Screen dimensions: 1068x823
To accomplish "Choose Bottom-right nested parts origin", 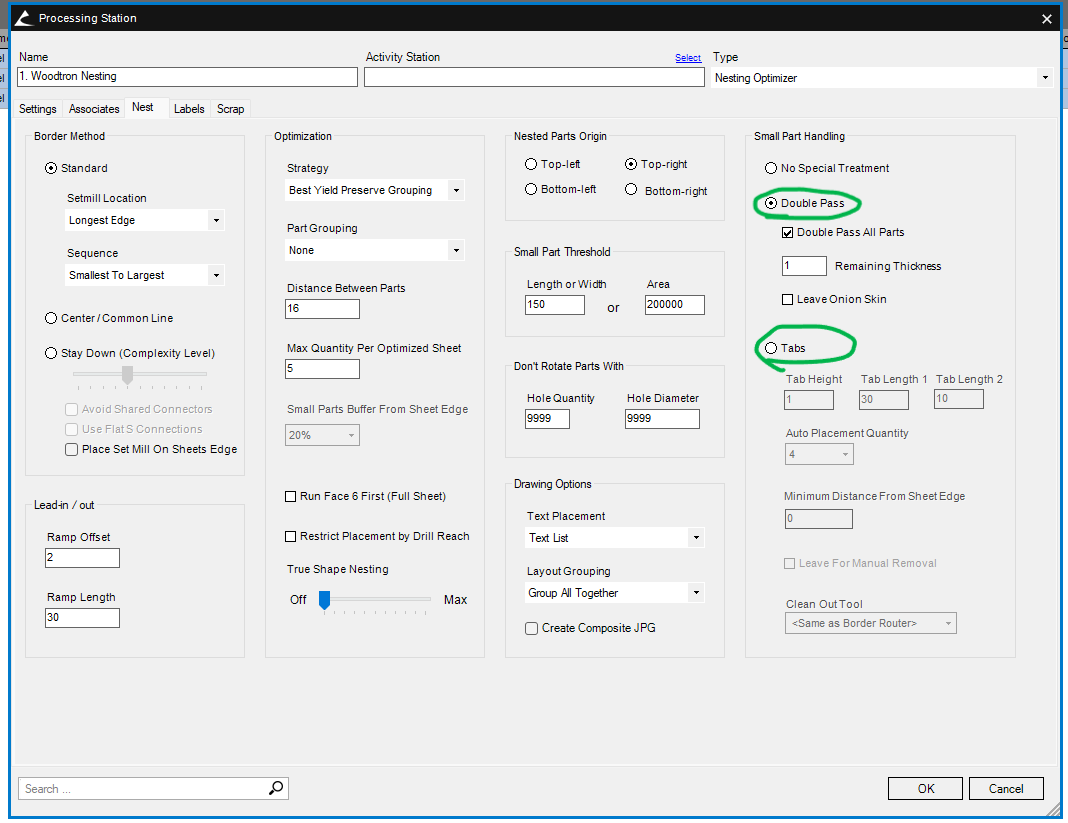I will coord(631,189).
